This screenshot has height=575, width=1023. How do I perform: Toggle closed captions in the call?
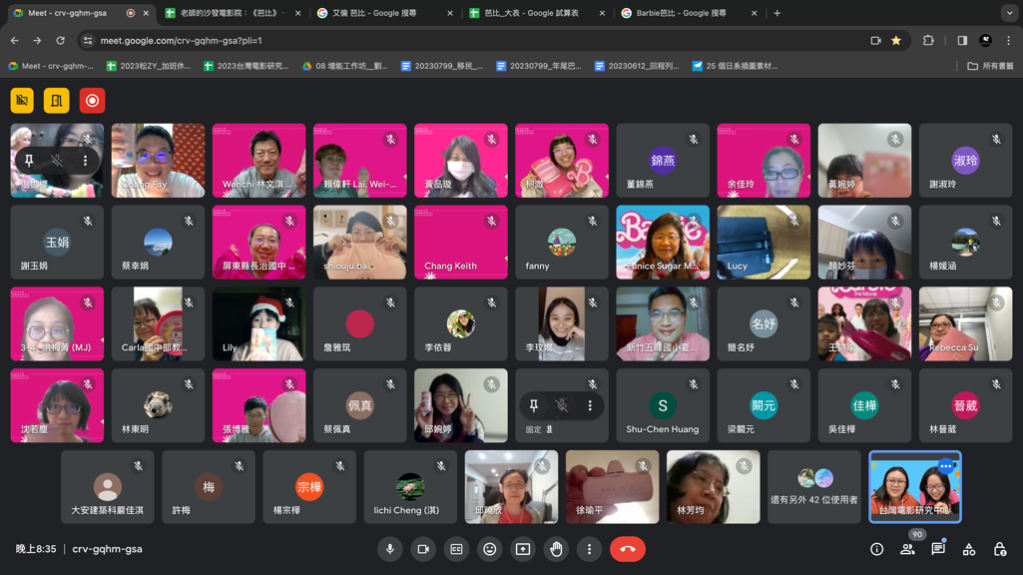tap(456, 549)
